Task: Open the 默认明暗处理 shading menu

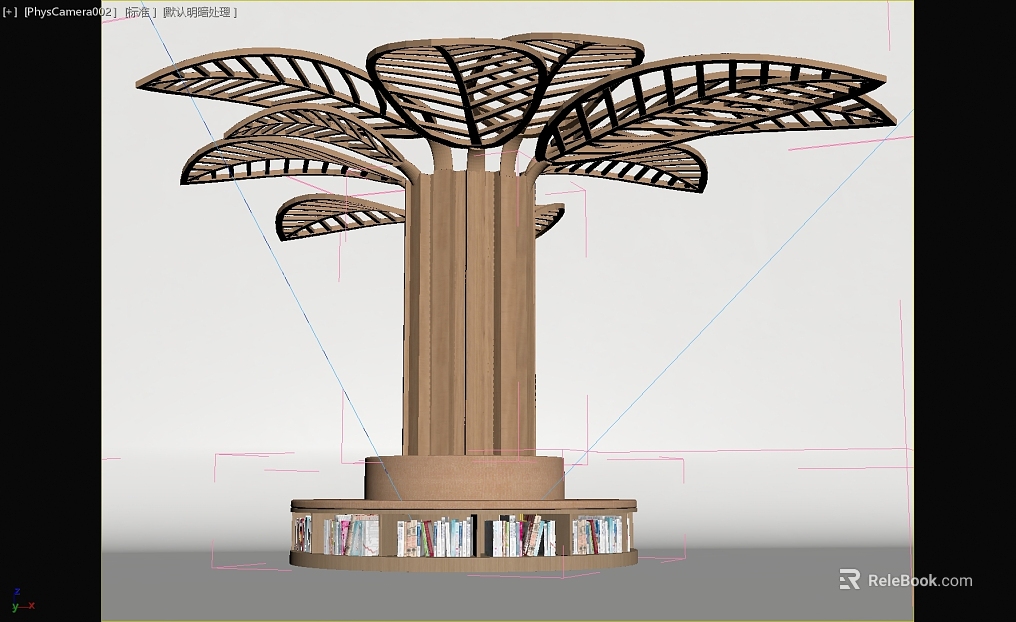Action: tap(200, 12)
